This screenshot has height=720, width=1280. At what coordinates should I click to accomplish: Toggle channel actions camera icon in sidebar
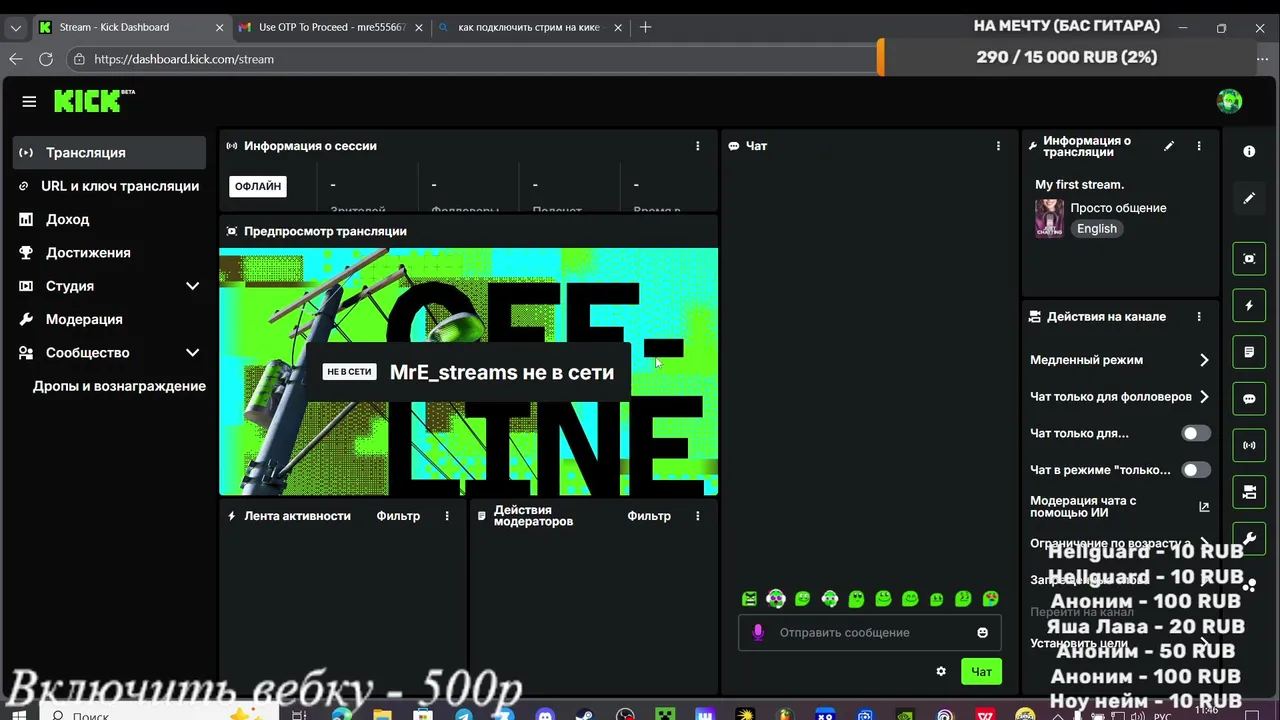1249,492
